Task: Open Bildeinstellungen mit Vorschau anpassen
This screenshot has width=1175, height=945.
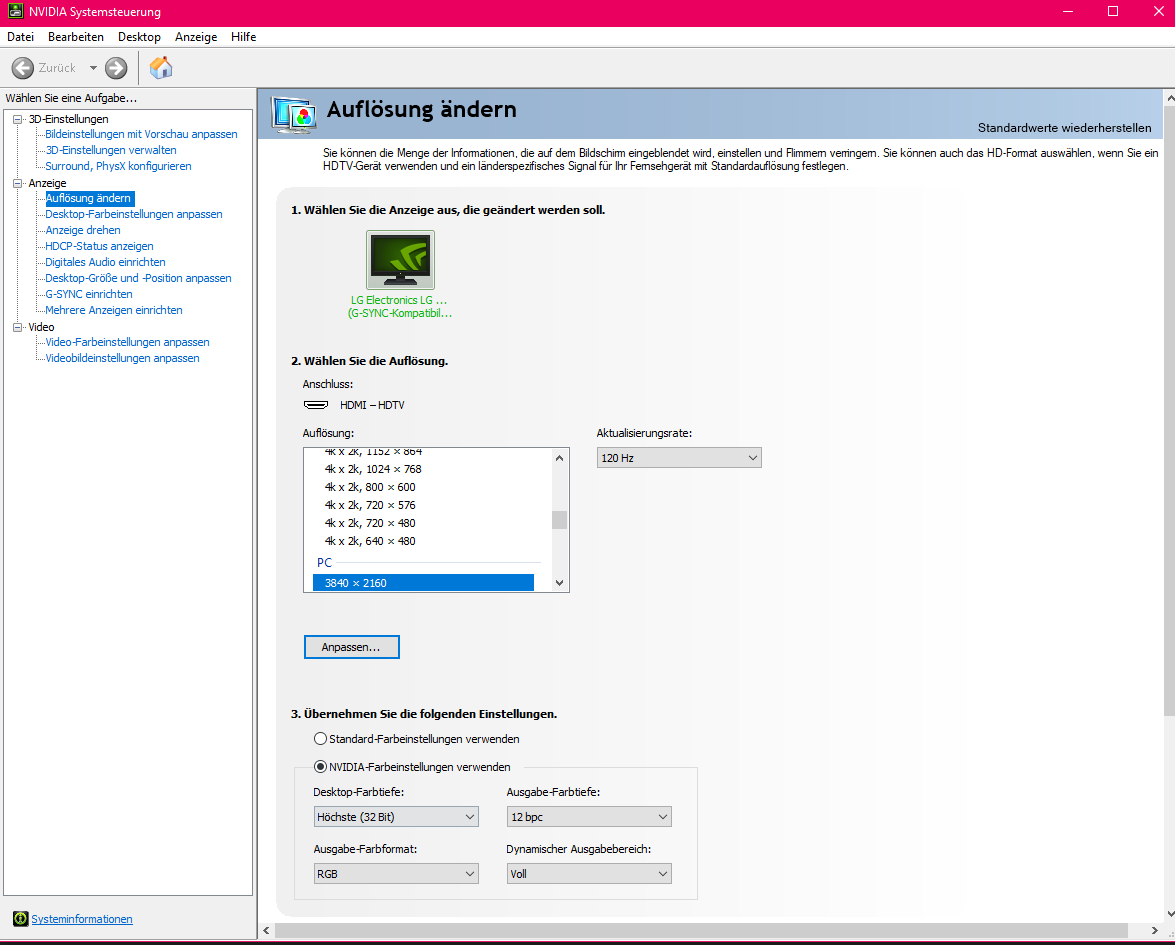Action: point(141,134)
